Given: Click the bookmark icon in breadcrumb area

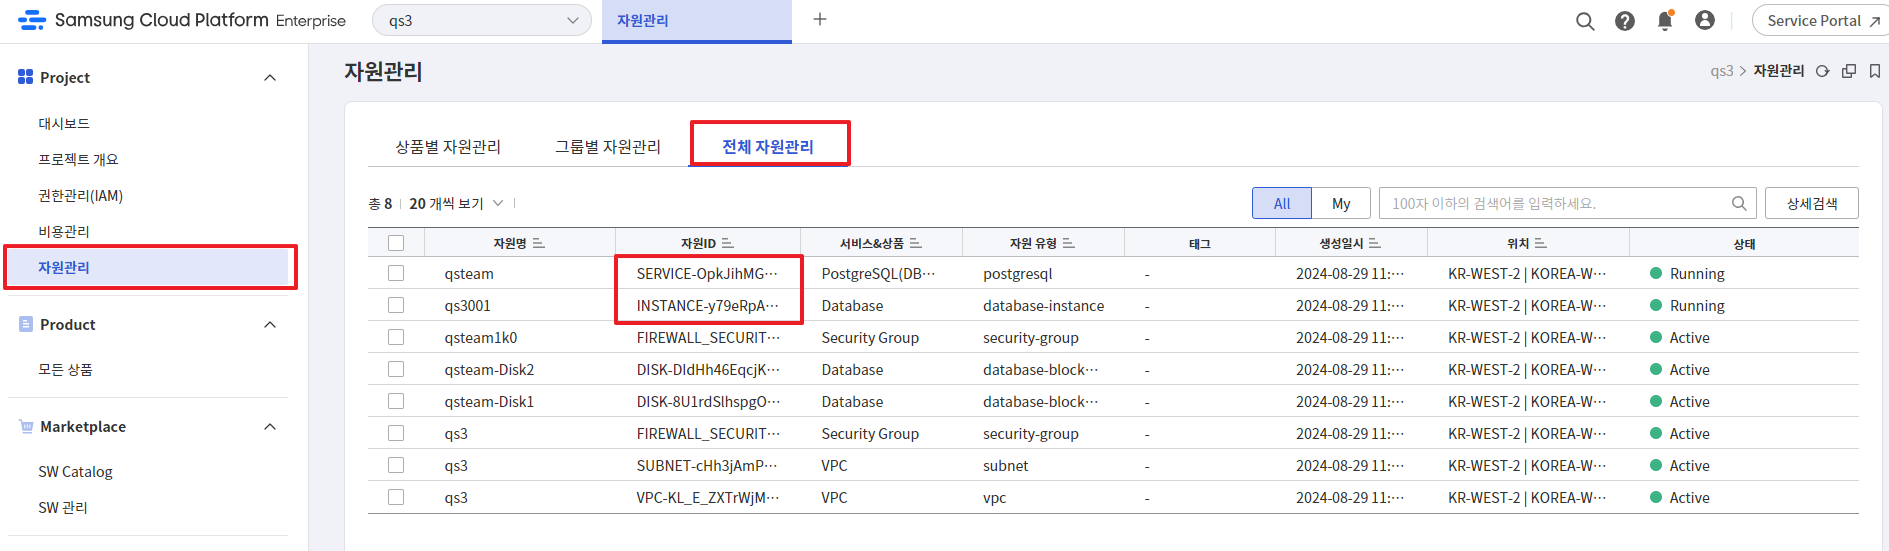Looking at the screenshot, I should point(1875,71).
